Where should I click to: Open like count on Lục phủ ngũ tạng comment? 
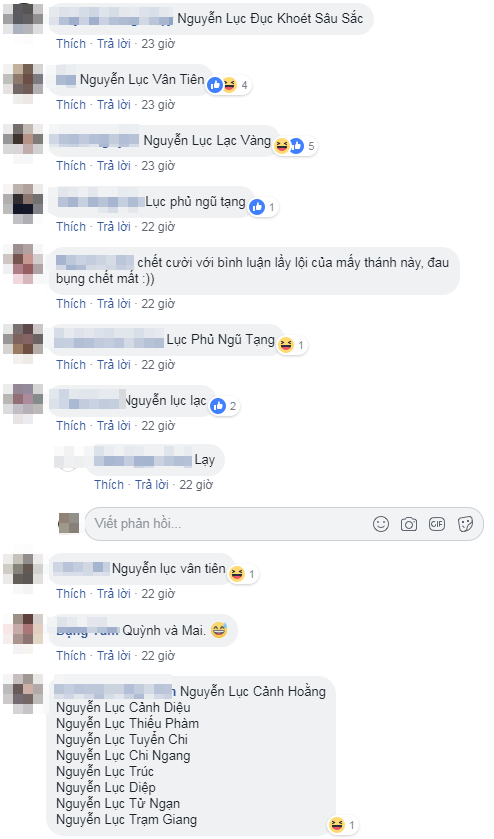coord(263,207)
